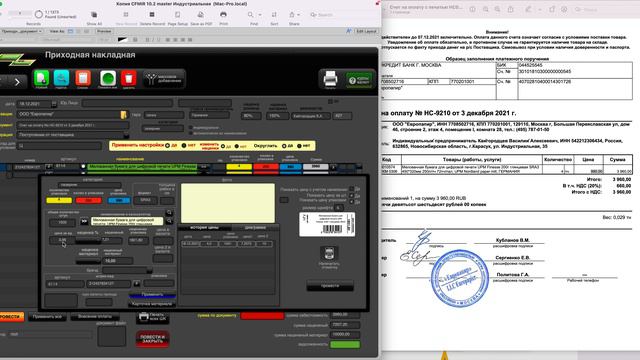Click the barcode label preview thumbnail

point(327,224)
